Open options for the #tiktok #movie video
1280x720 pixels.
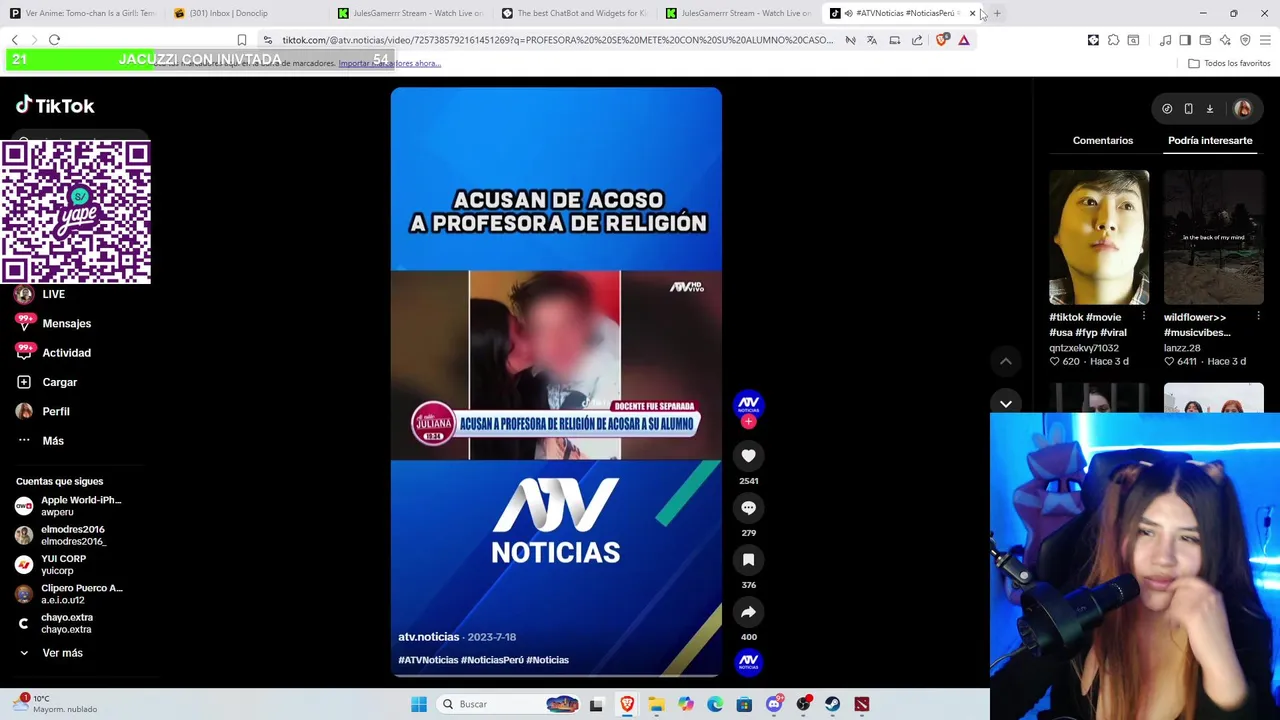click(x=1144, y=317)
